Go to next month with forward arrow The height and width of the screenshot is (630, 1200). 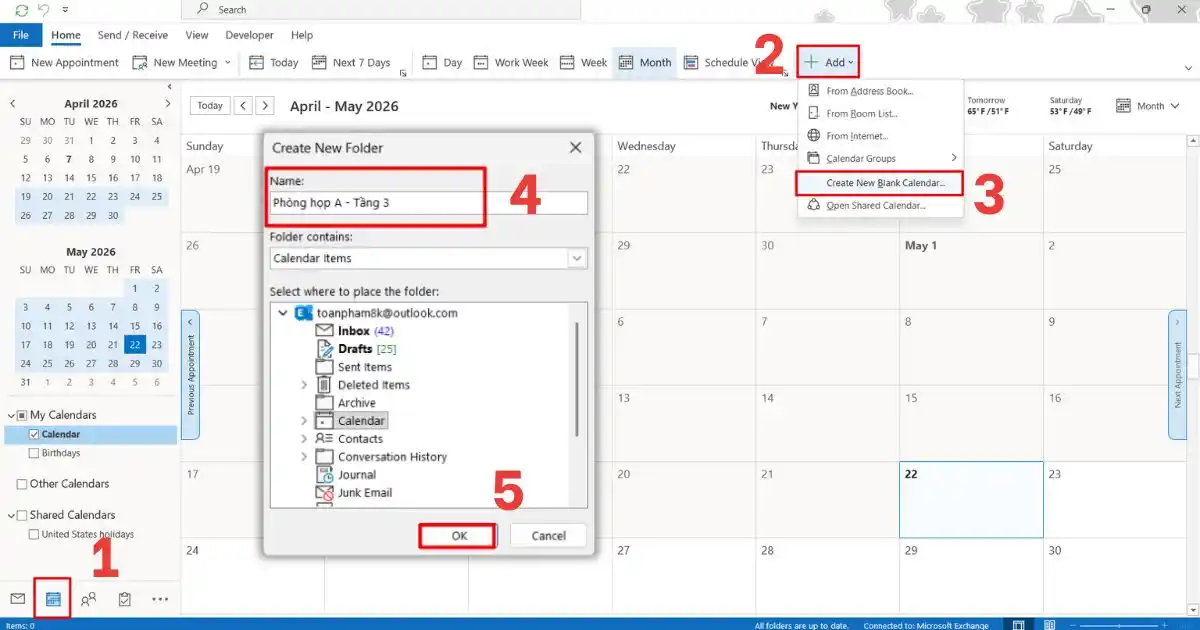point(265,105)
